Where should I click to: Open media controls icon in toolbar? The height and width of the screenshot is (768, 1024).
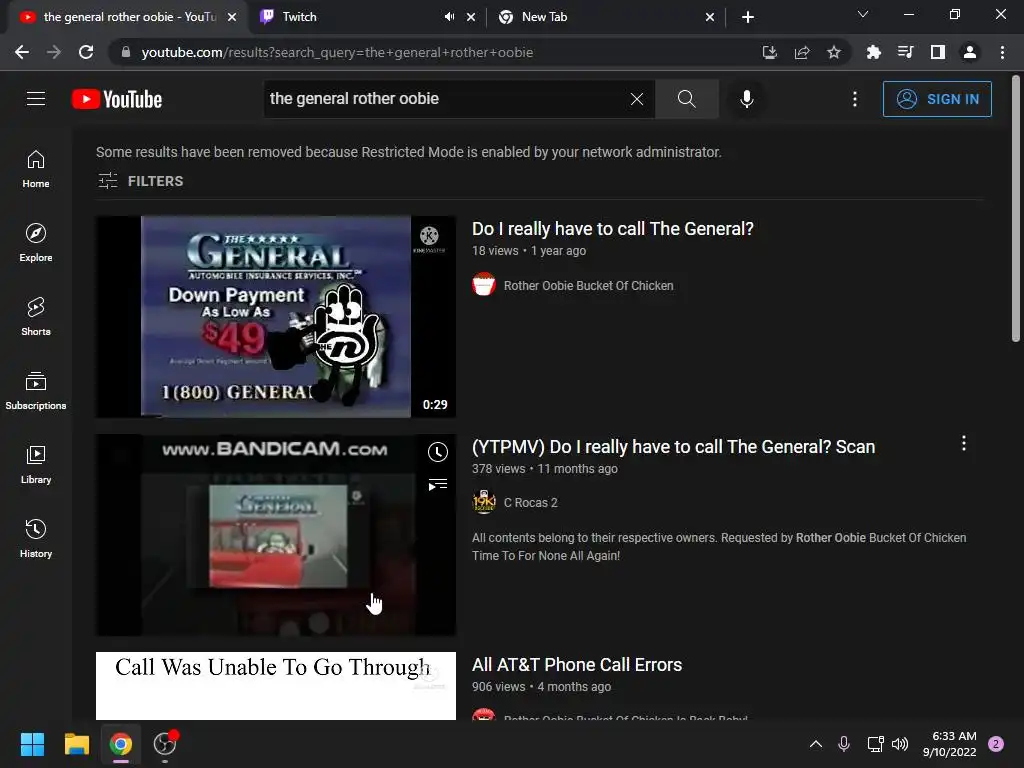[x=905, y=52]
